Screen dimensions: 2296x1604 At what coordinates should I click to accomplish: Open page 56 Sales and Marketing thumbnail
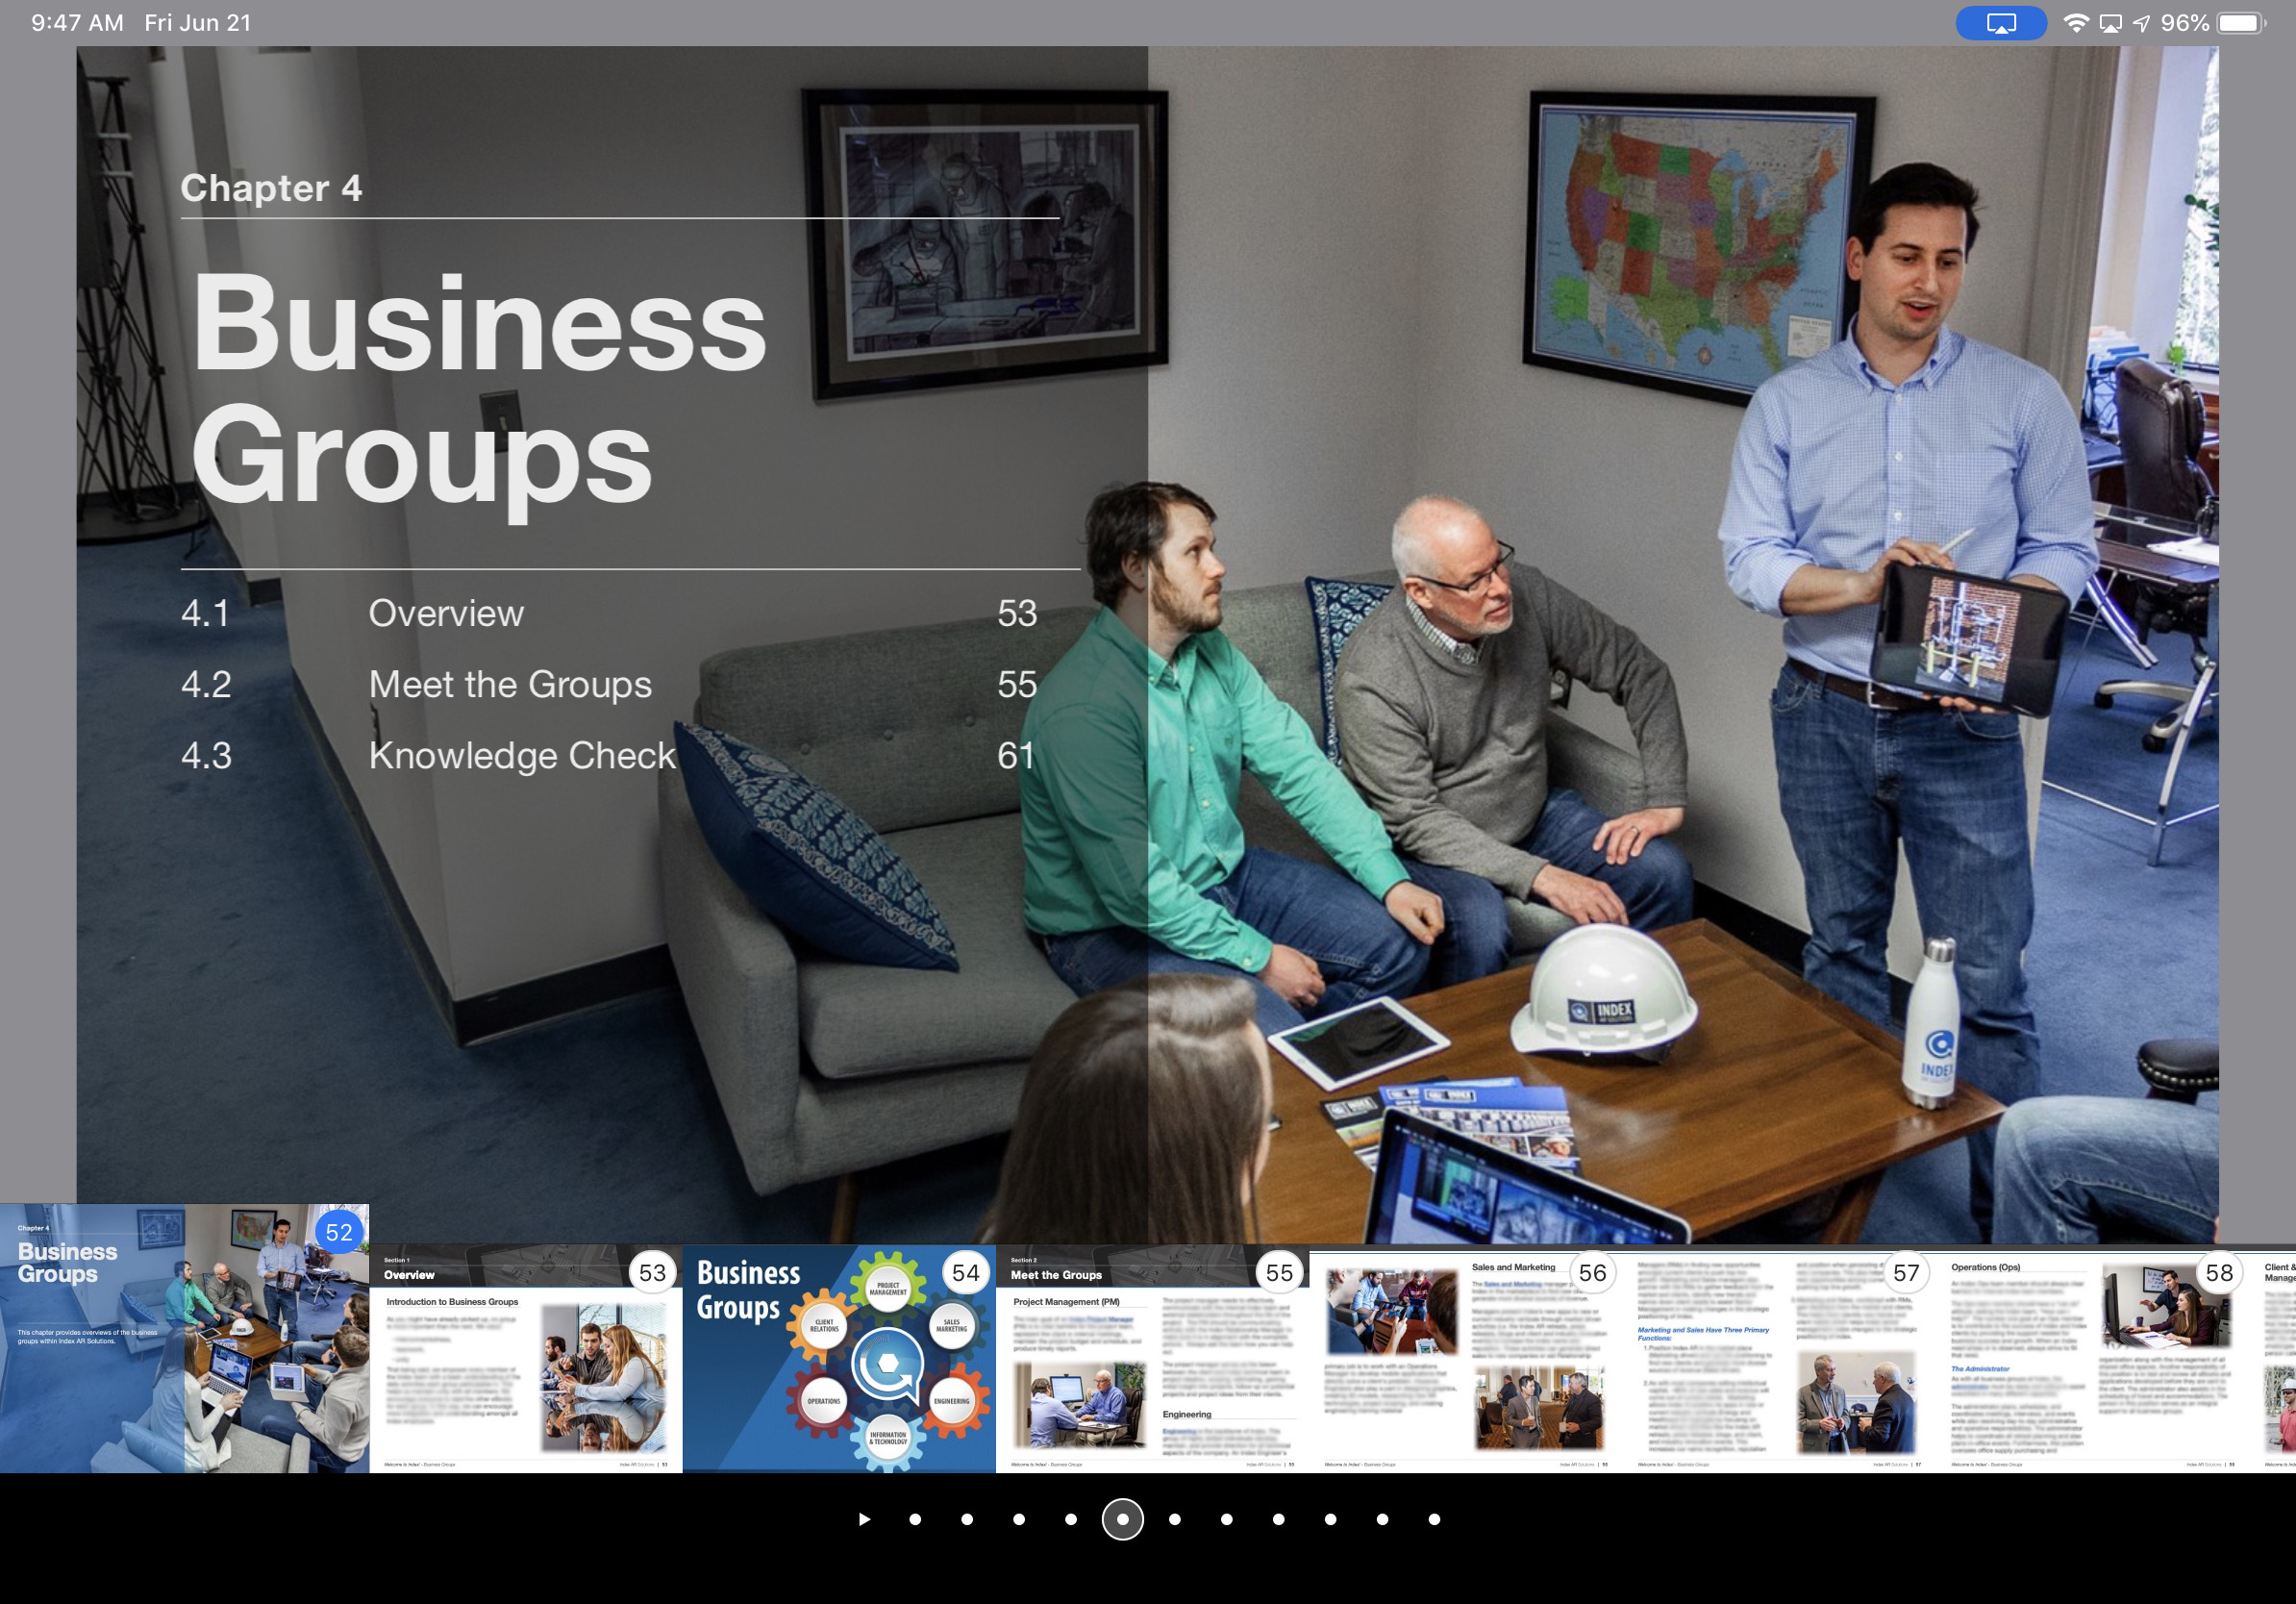point(1466,1360)
